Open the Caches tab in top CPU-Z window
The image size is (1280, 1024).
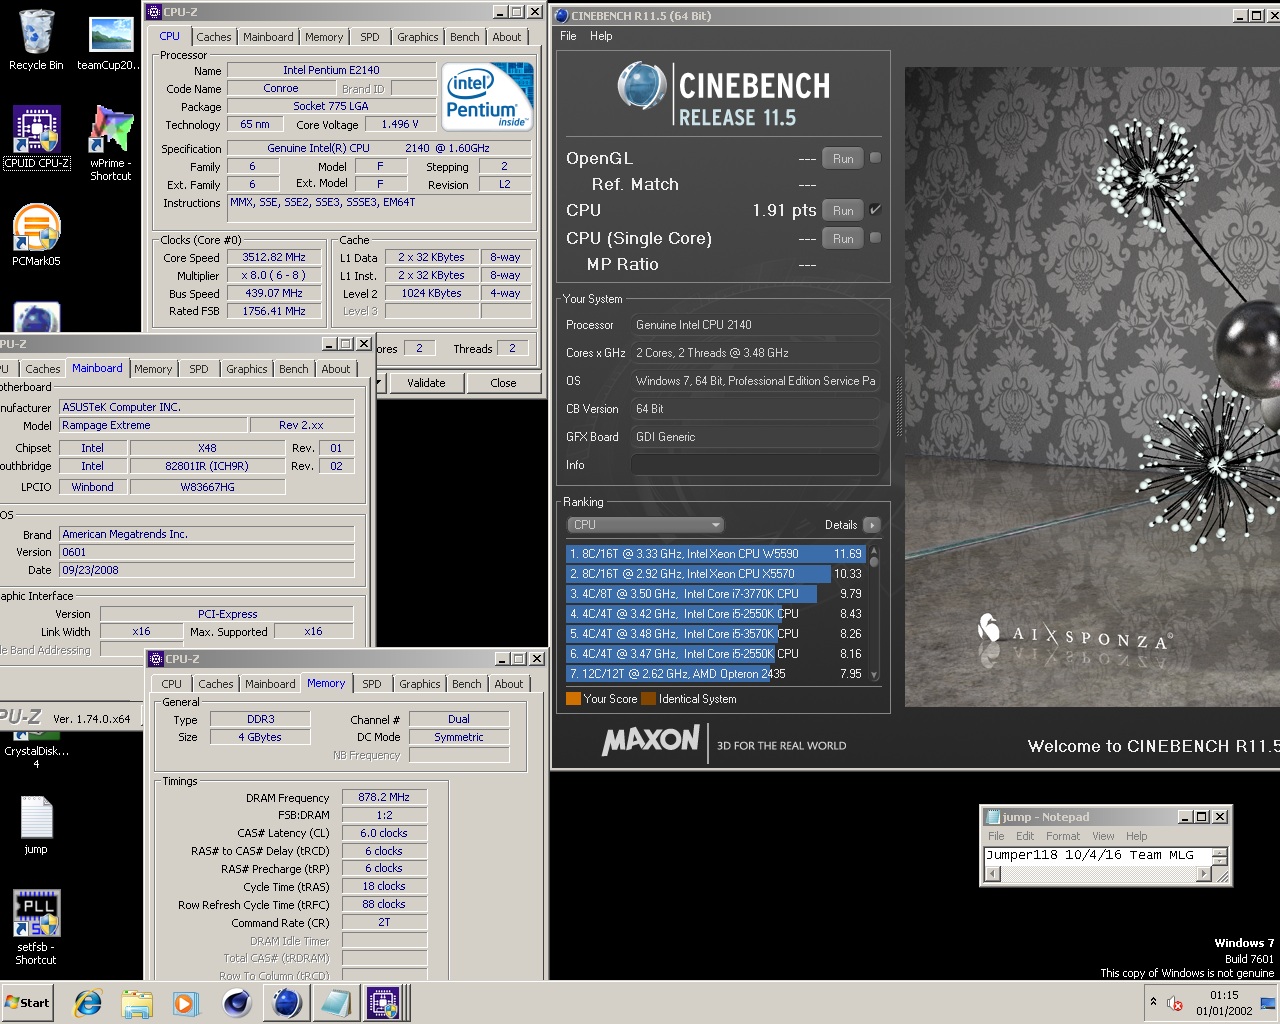click(x=214, y=37)
